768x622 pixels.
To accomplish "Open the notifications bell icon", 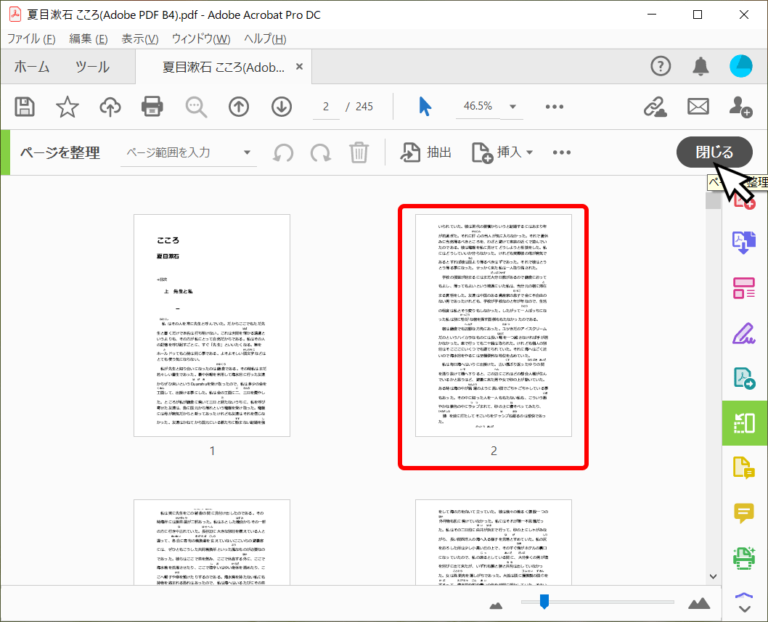I will pyautogui.click(x=701, y=66).
